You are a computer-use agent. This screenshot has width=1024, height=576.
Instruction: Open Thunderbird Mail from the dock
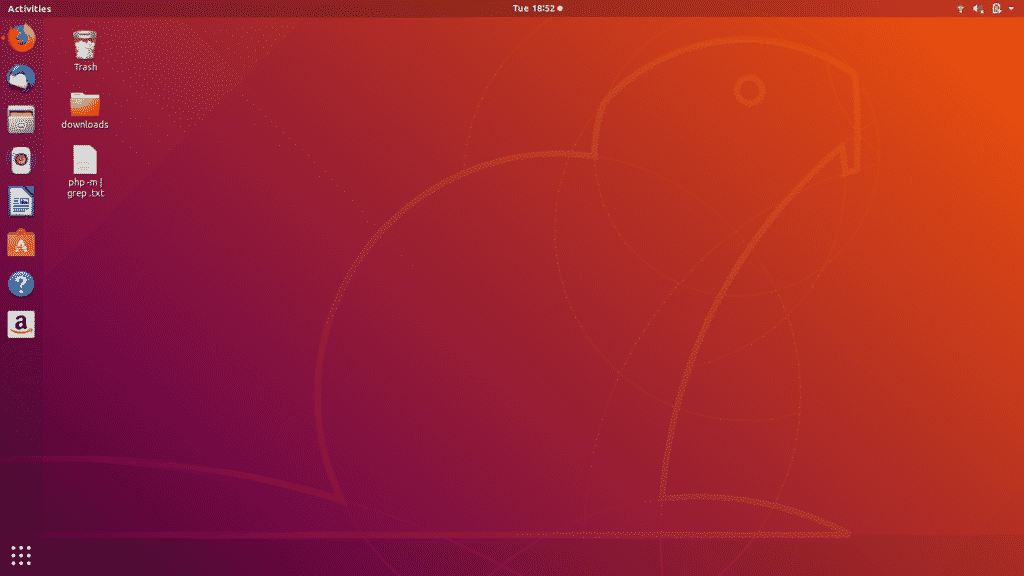[21, 79]
